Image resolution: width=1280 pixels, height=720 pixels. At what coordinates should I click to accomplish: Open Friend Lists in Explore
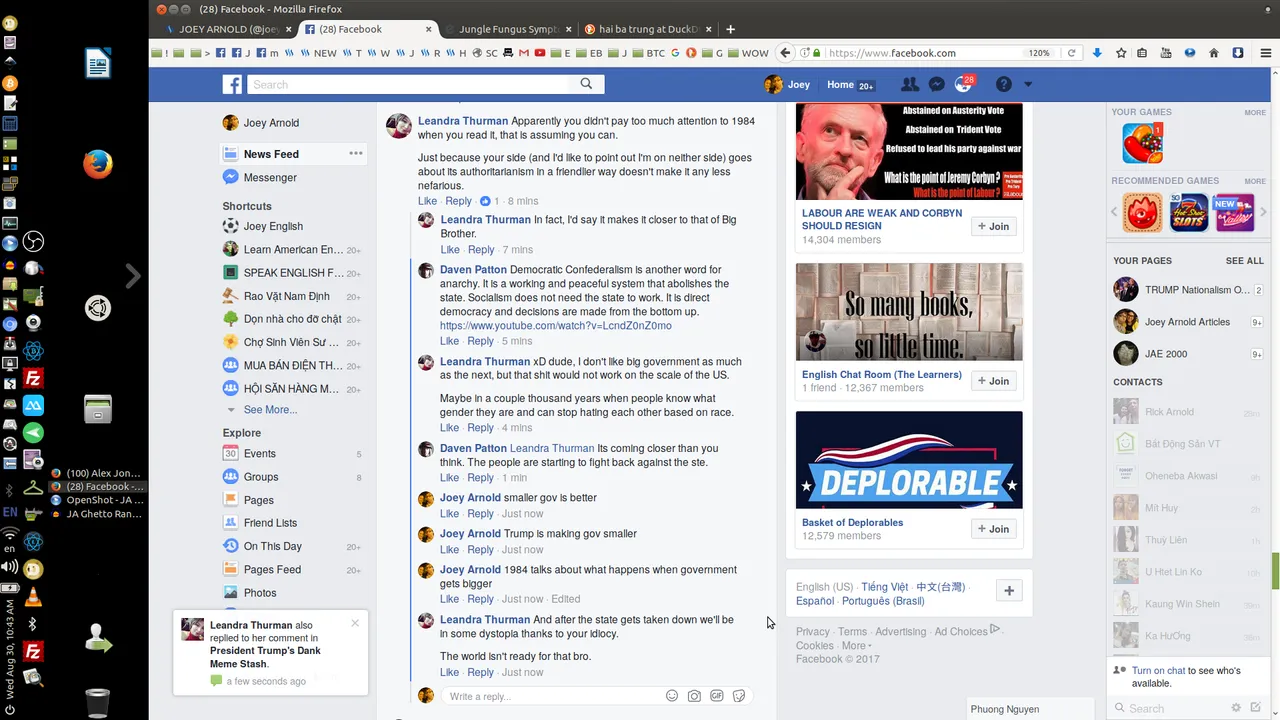pyautogui.click(x=270, y=523)
